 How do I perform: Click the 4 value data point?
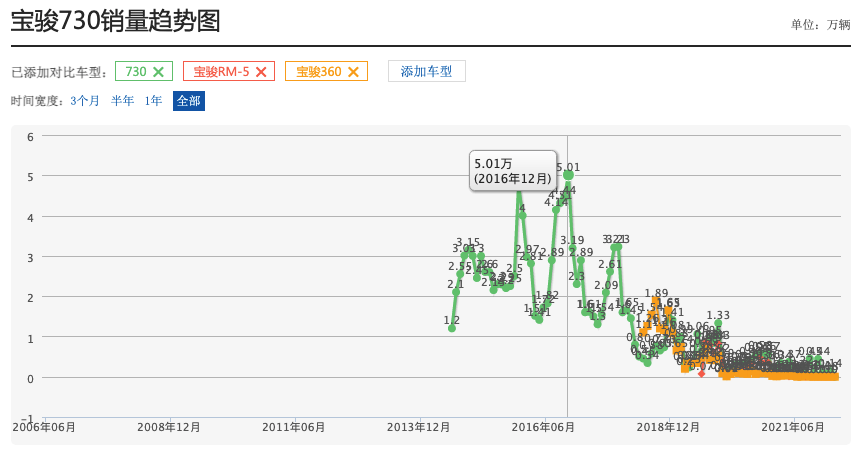[x=523, y=216]
